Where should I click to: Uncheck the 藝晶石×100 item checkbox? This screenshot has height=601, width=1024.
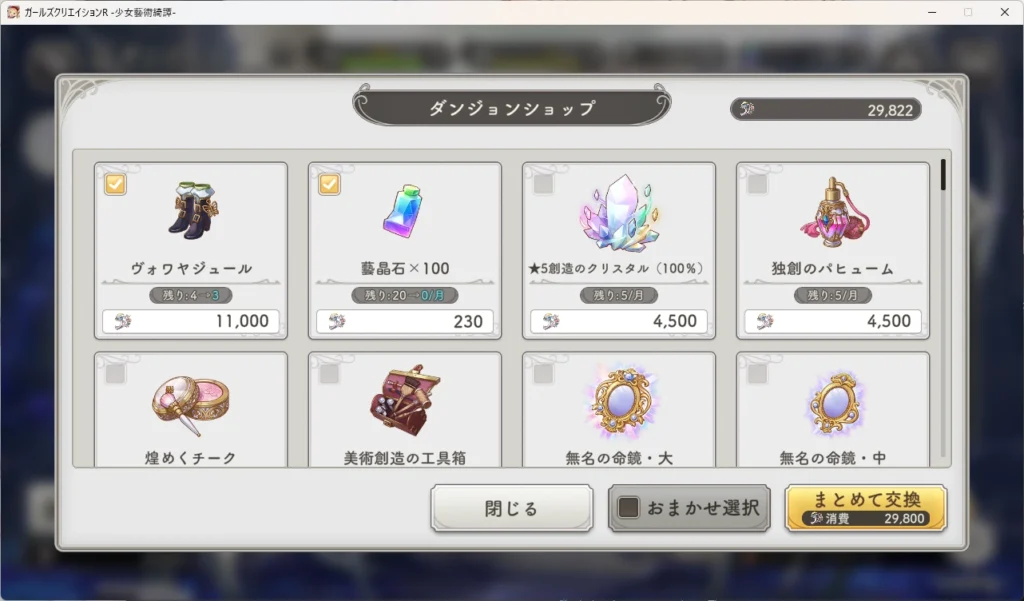329,184
